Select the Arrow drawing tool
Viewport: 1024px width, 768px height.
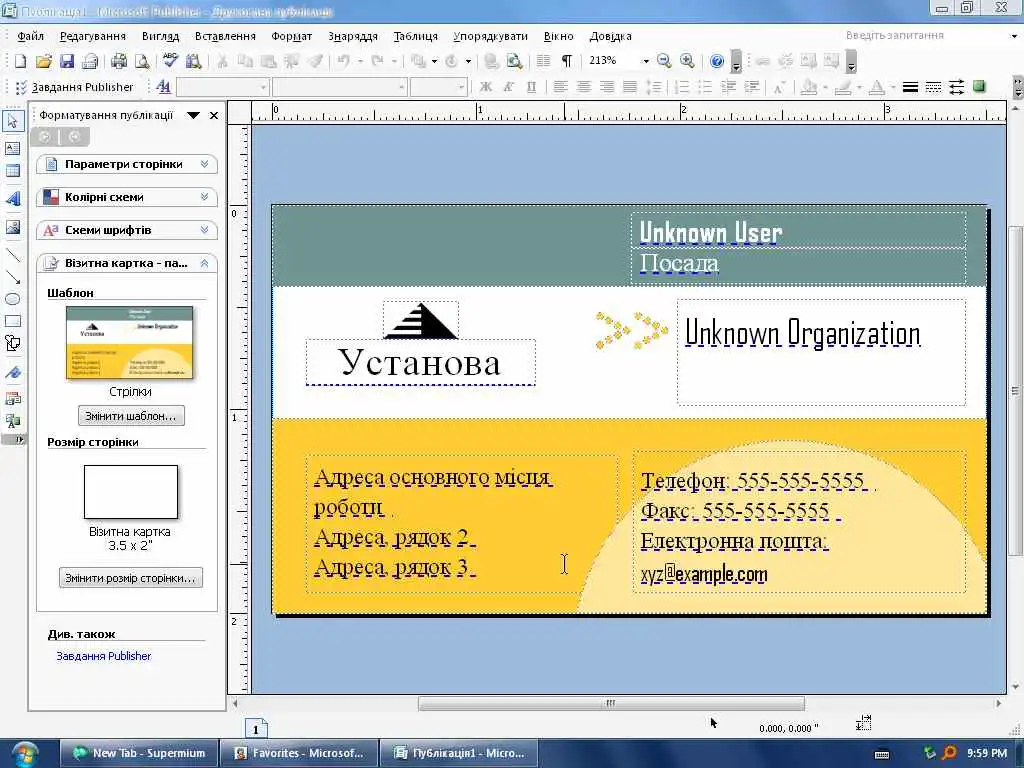pyautogui.click(x=12, y=278)
